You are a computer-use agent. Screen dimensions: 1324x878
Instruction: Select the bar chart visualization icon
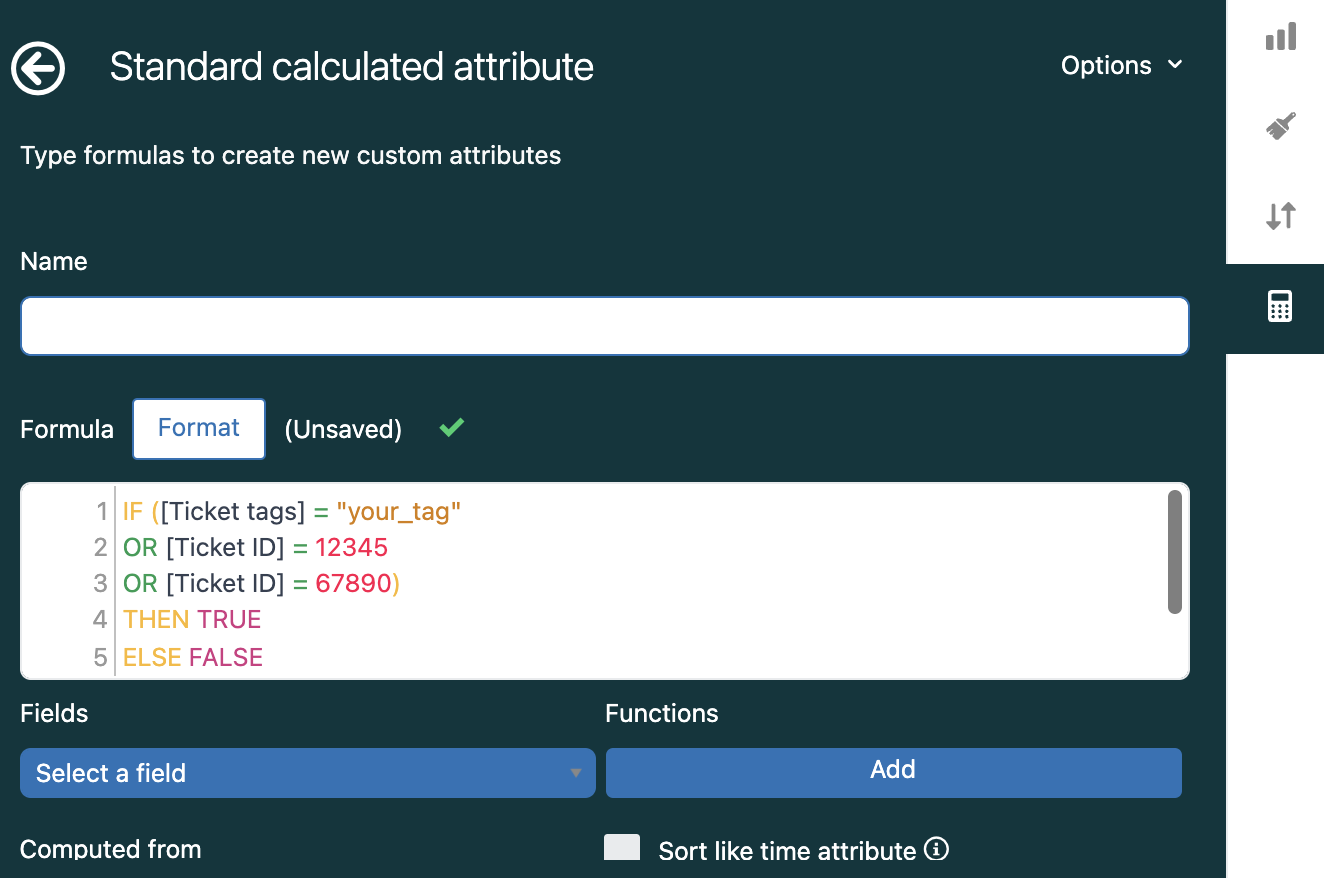1279,36
